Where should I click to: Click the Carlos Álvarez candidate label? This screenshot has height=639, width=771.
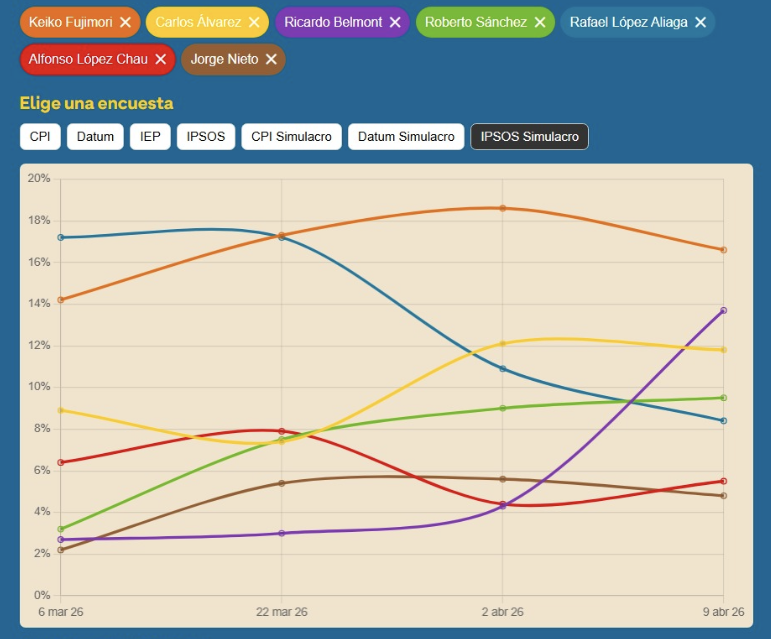(x=198, y=22)
